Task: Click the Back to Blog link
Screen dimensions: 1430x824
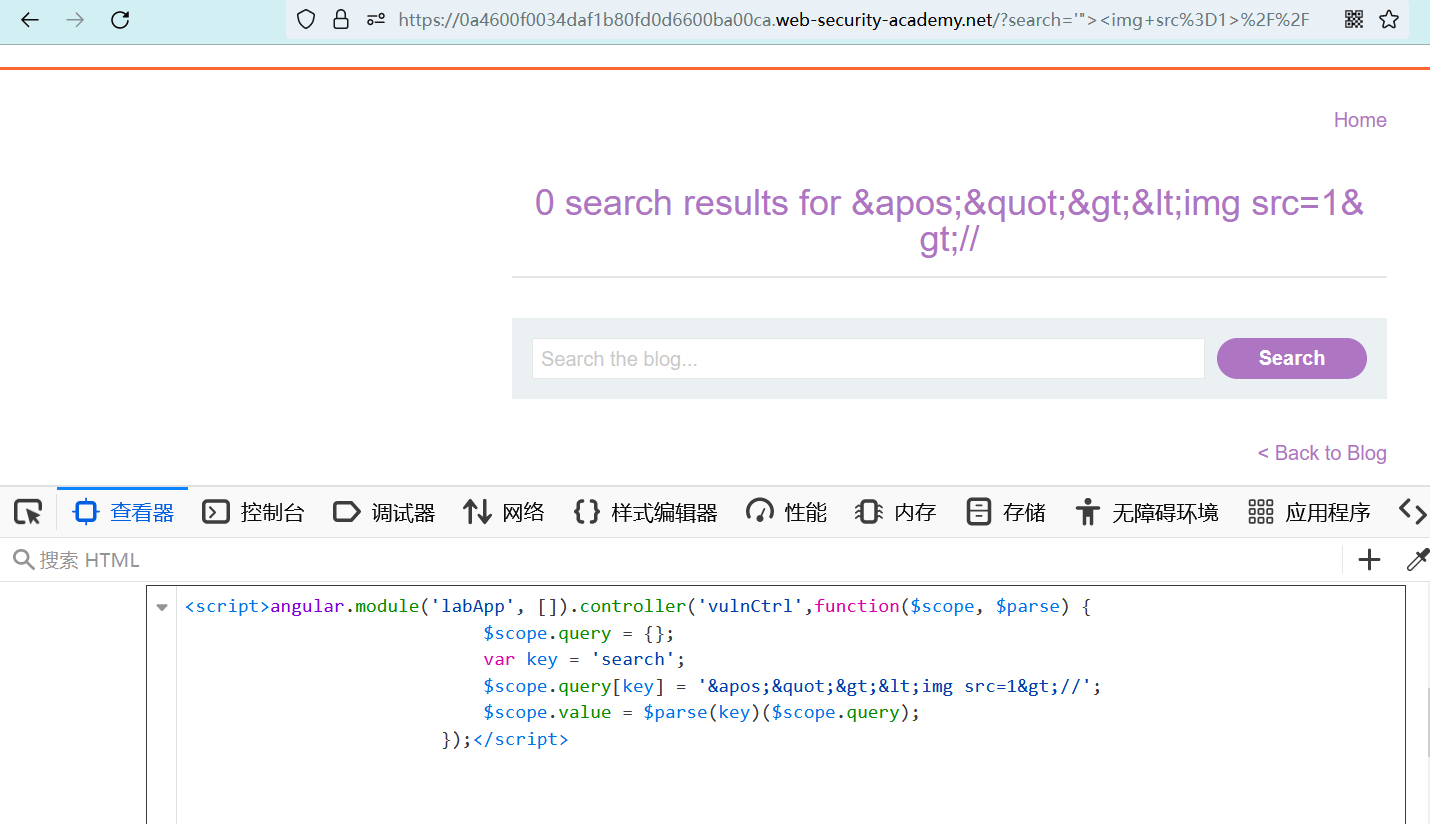Action: [1321, 453]
